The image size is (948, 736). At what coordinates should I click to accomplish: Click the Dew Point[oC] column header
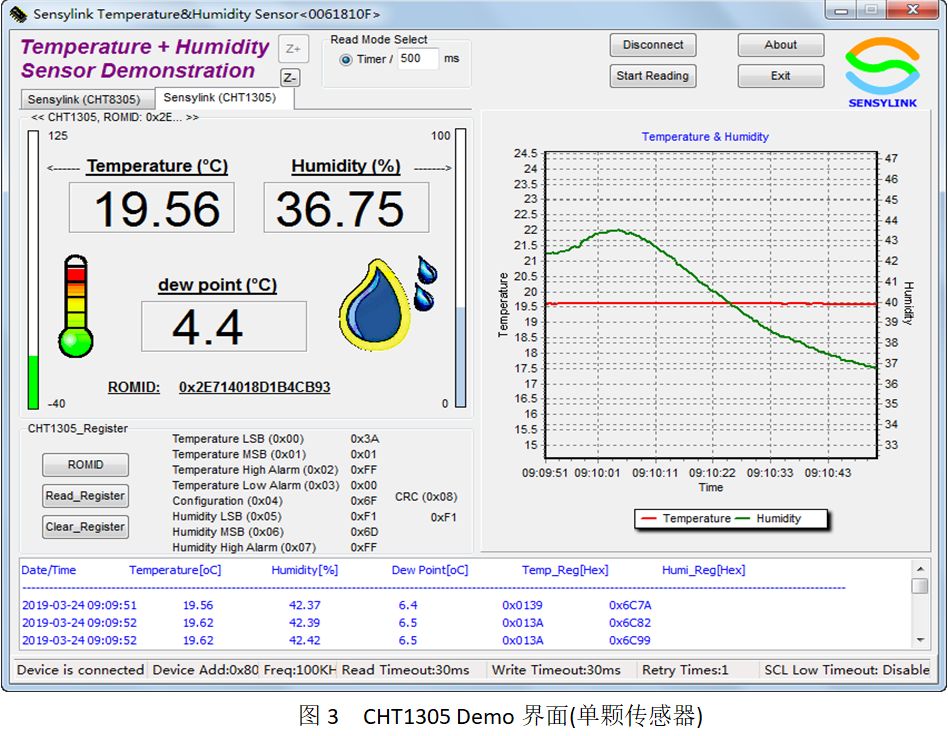tap(430, 570)
